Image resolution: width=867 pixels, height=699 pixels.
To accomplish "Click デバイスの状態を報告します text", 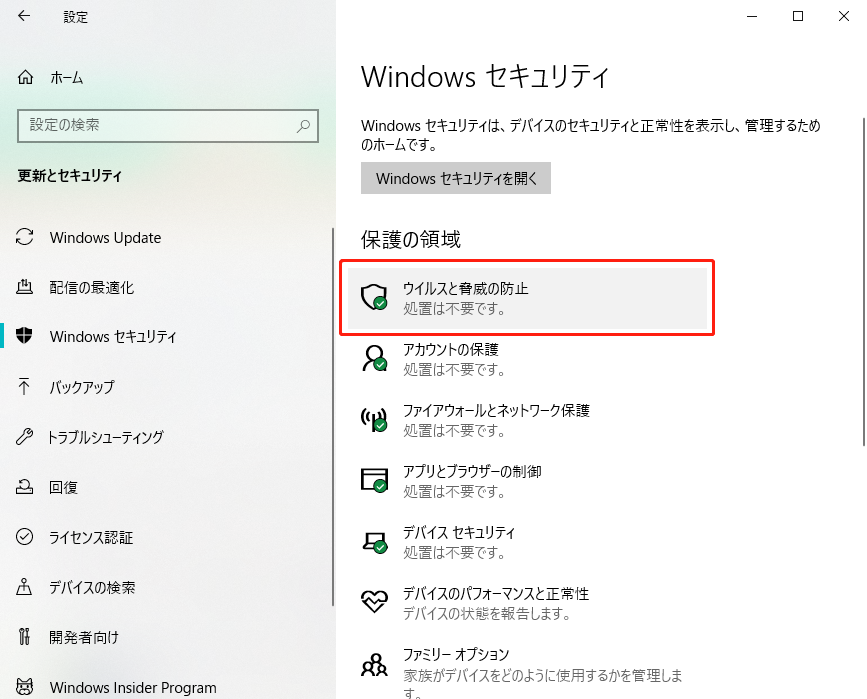I will tap(487, 613).
